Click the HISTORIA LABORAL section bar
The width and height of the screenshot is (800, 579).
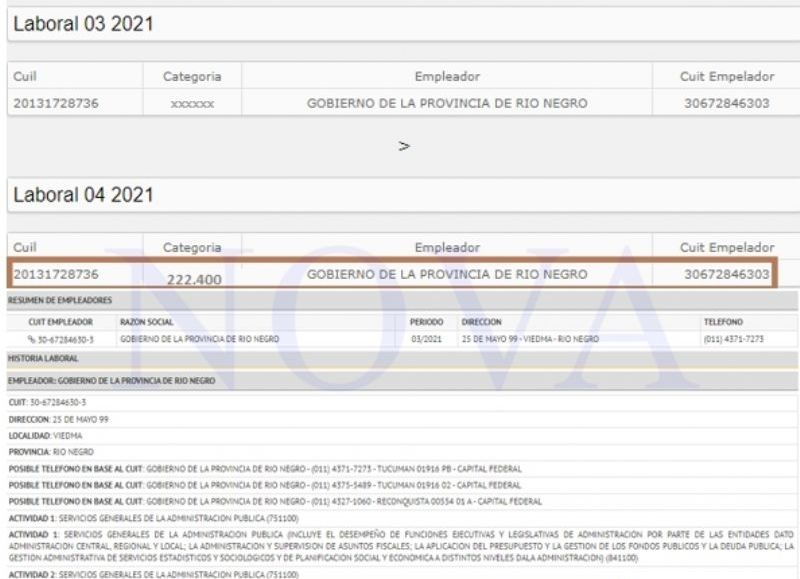[403, 359]
